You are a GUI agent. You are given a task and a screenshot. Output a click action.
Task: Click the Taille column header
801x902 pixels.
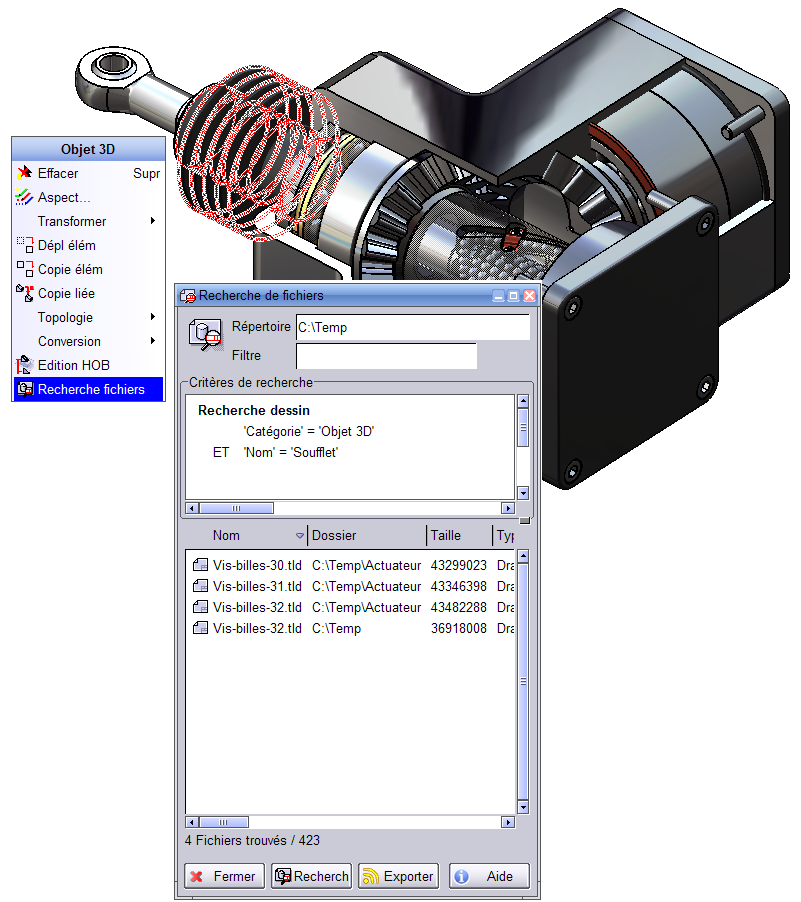tap(459, 536)
